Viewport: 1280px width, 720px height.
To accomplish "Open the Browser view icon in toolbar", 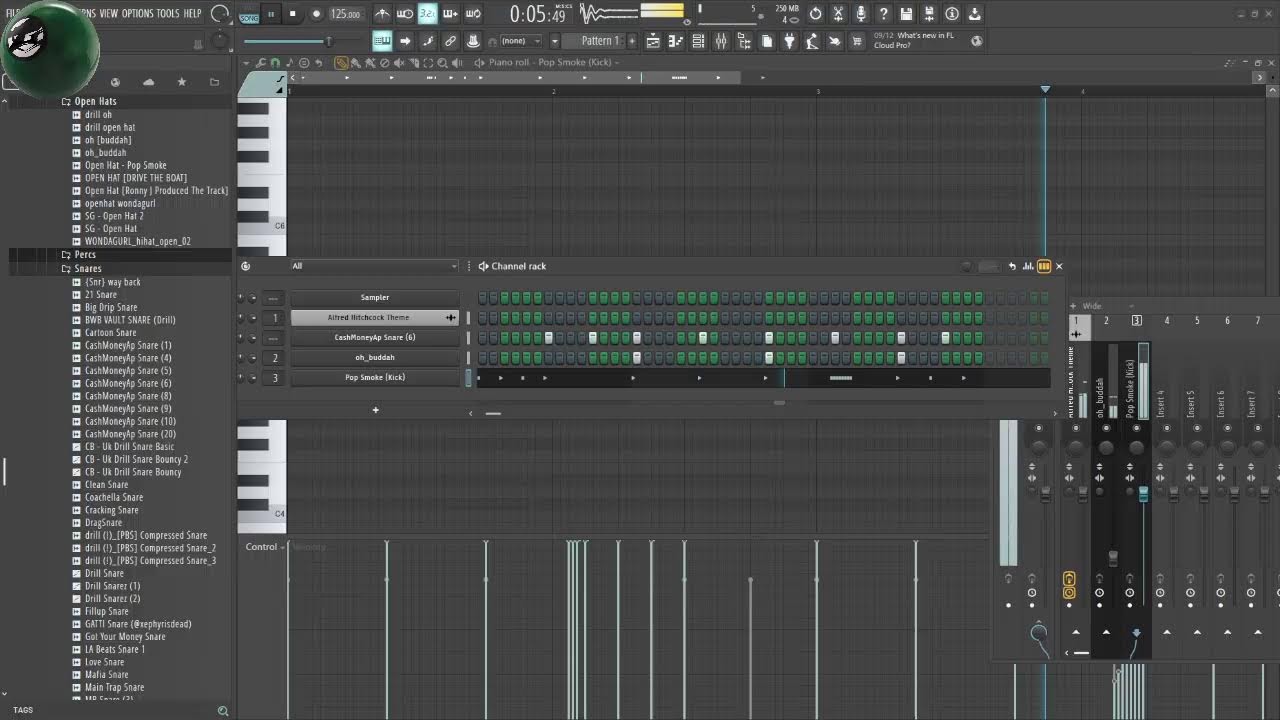I will (x=744, y=41).
